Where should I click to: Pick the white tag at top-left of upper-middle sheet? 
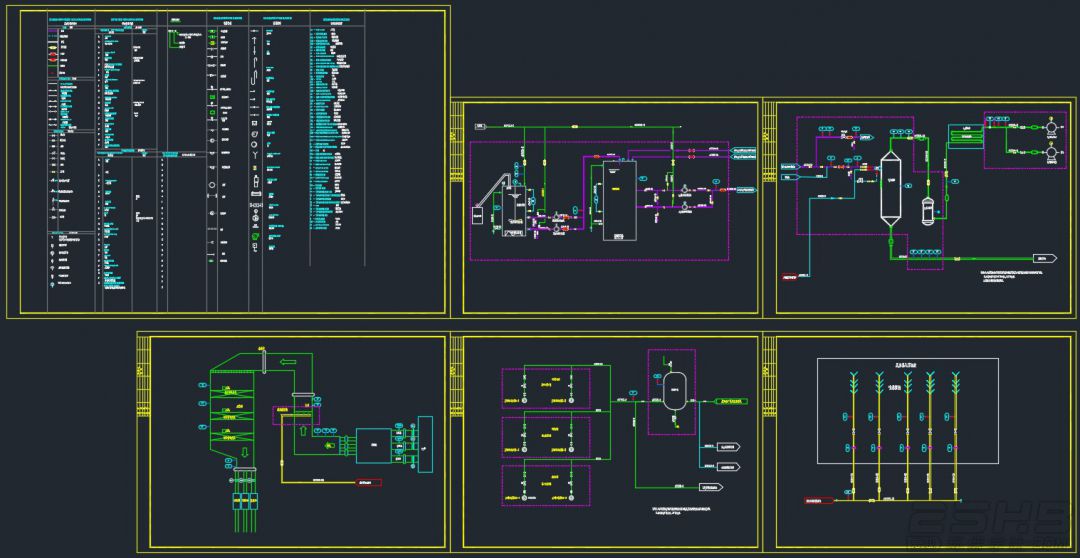[x=481, y=127]
